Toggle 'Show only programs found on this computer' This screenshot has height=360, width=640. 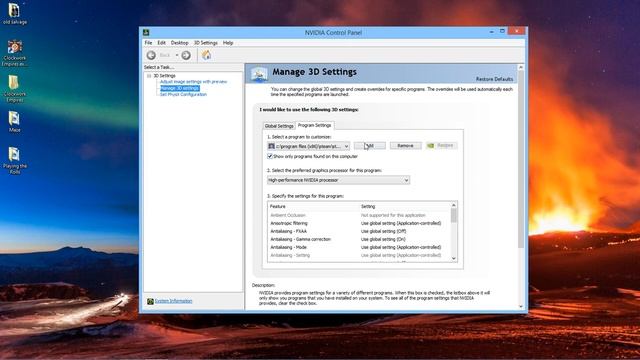click(x=270, y=156)
